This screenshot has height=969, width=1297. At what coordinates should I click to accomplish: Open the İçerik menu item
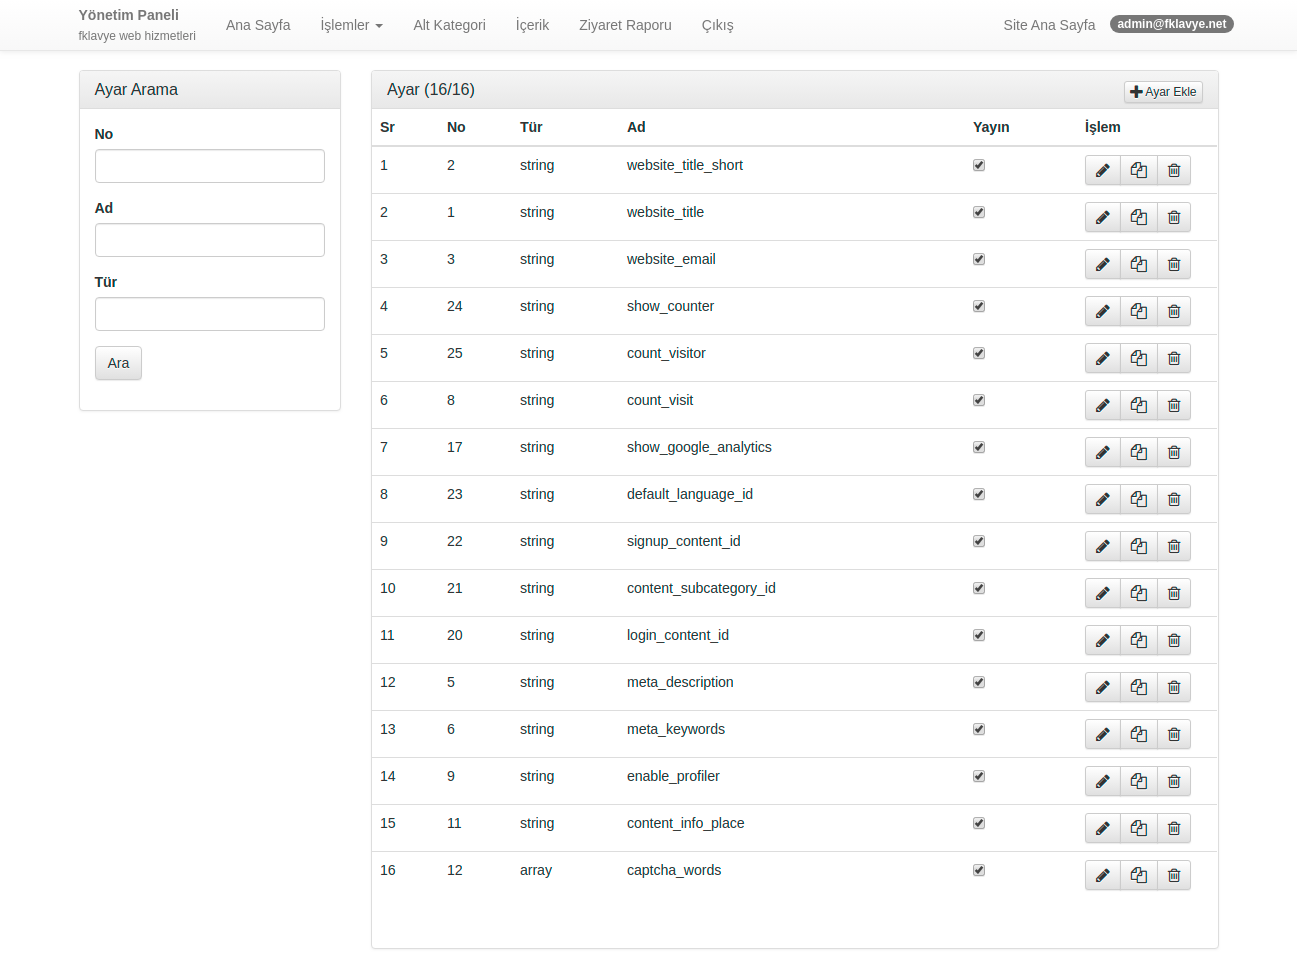tap(532, 25)
